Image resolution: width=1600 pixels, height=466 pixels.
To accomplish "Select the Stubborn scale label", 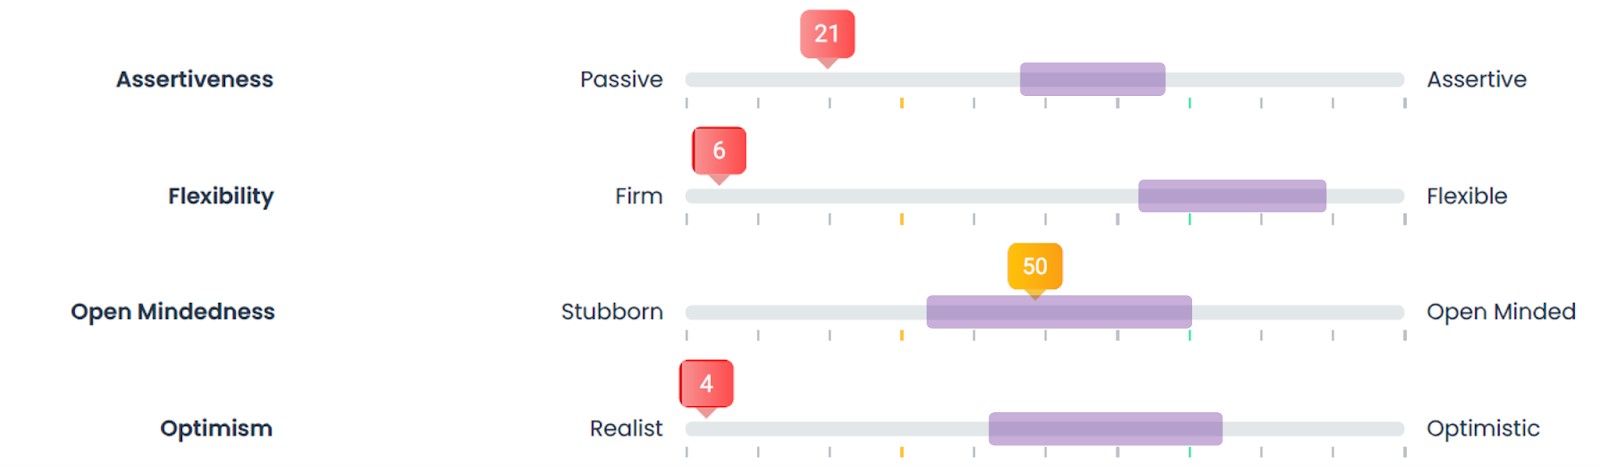I will coord(612,312).
